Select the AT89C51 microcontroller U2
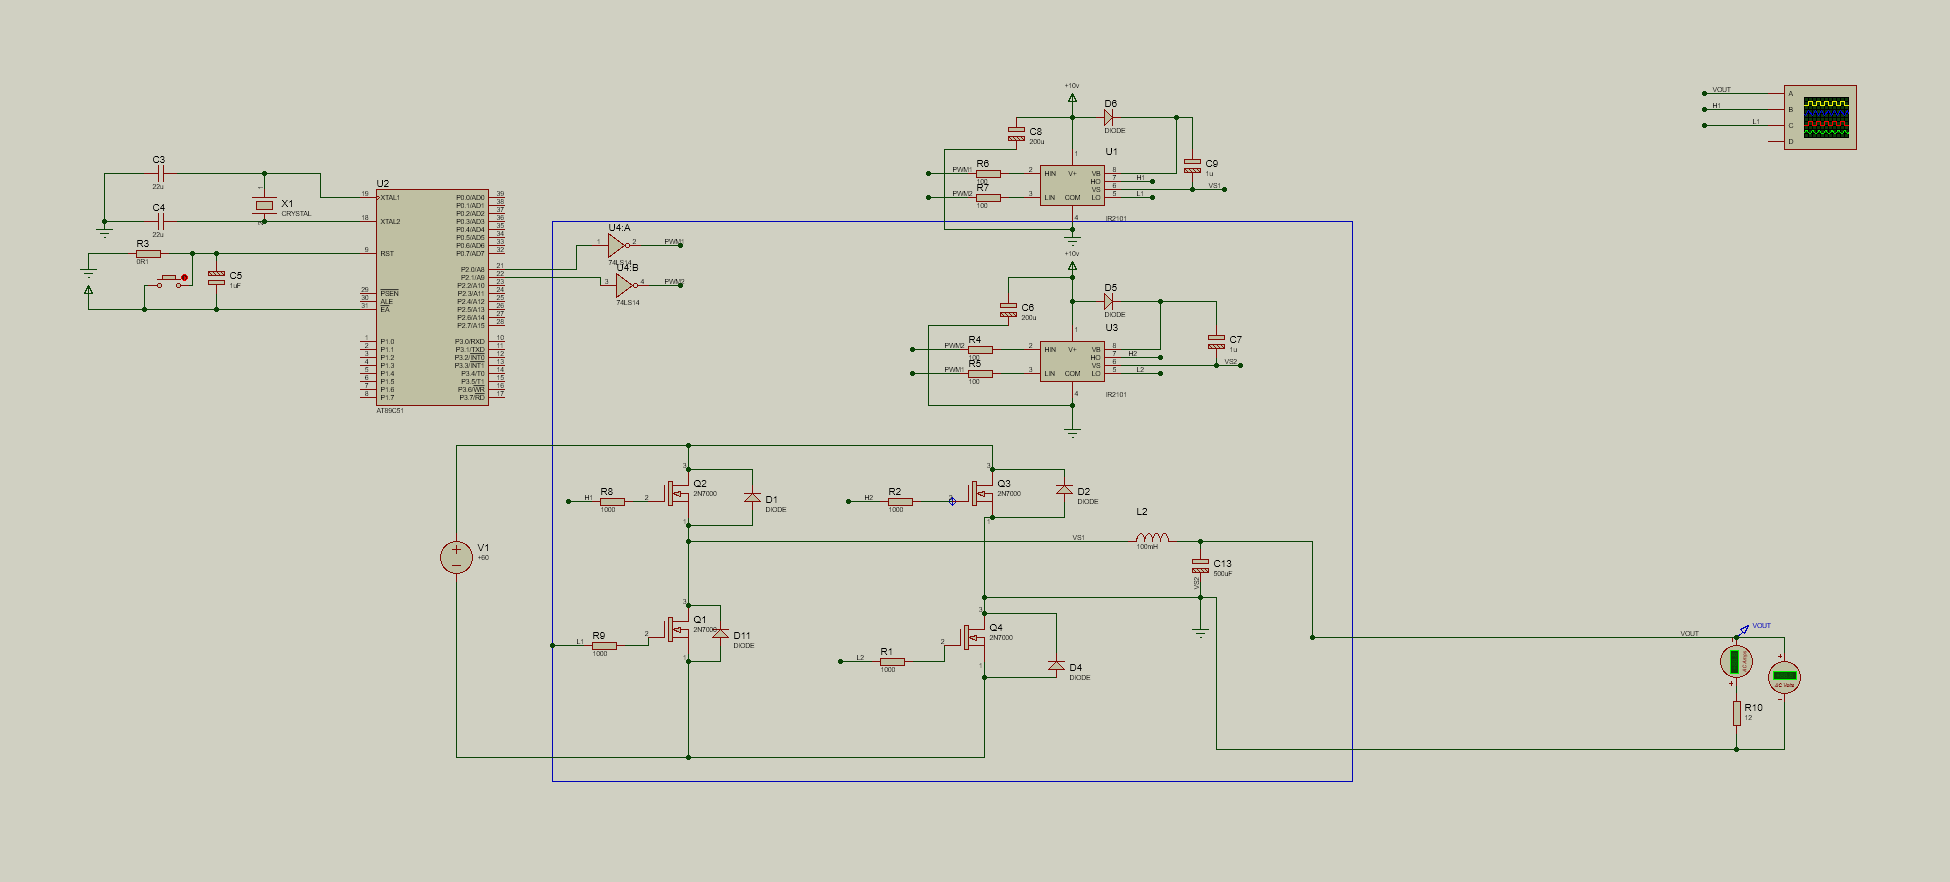This screenshot has height=882, width=1950. (432, 297)
